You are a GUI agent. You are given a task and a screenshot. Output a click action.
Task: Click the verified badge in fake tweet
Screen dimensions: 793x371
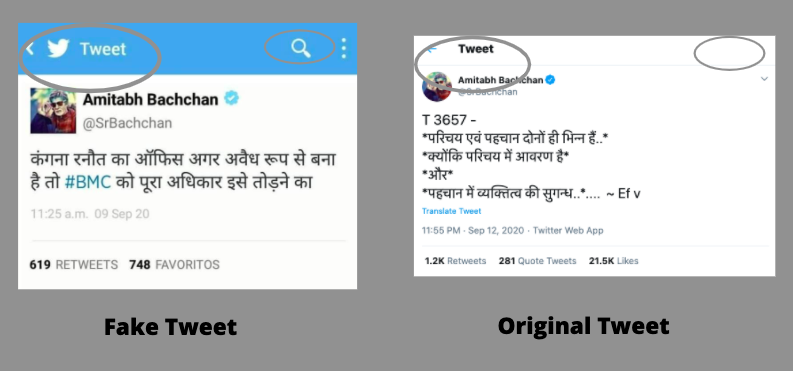coord(232,98)
